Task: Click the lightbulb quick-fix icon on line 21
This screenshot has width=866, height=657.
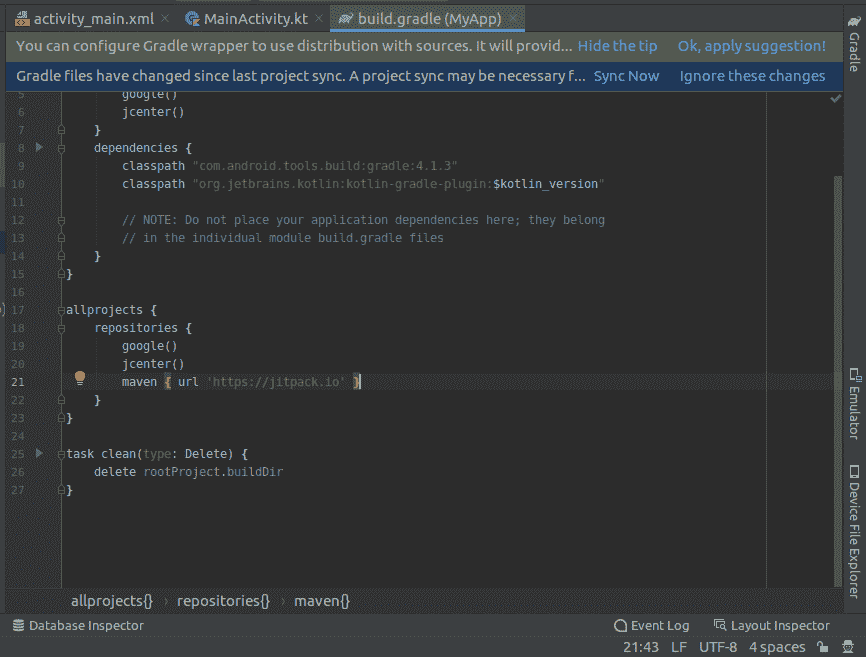Action: point(80,379)
